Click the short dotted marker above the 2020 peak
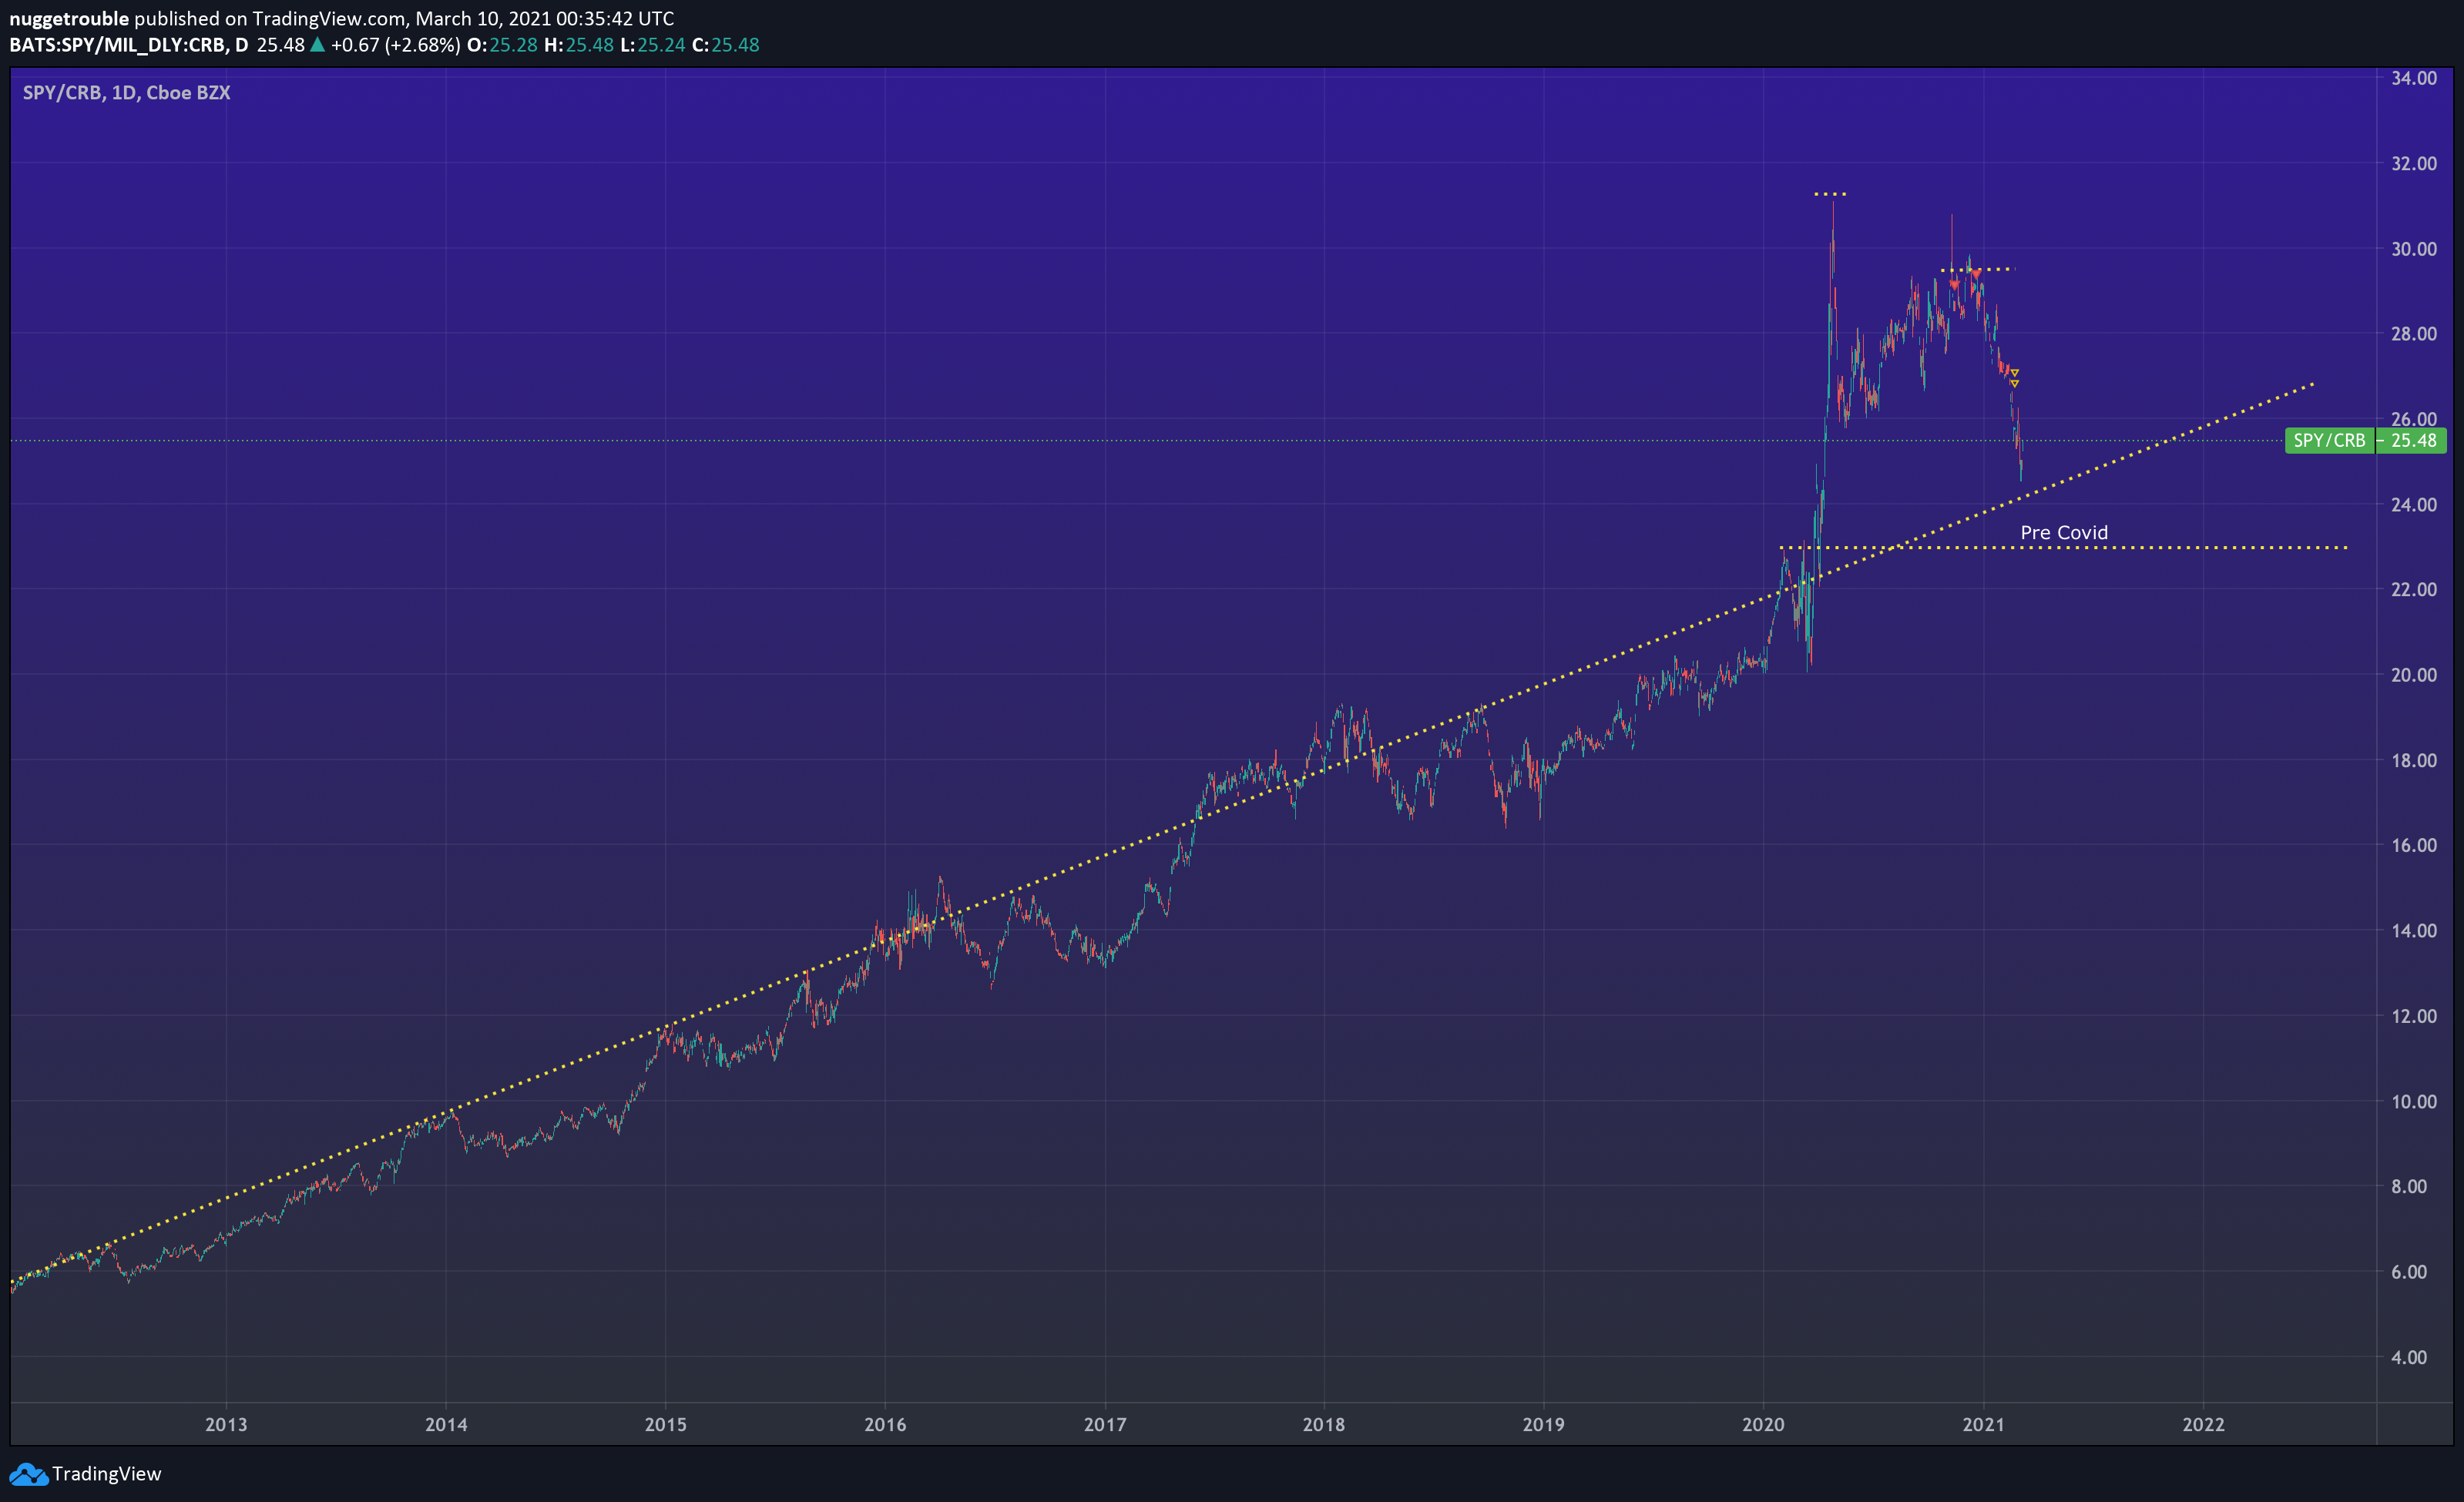Image resolution: width=2464 pixels, height=1502 pixels. 1830,194
